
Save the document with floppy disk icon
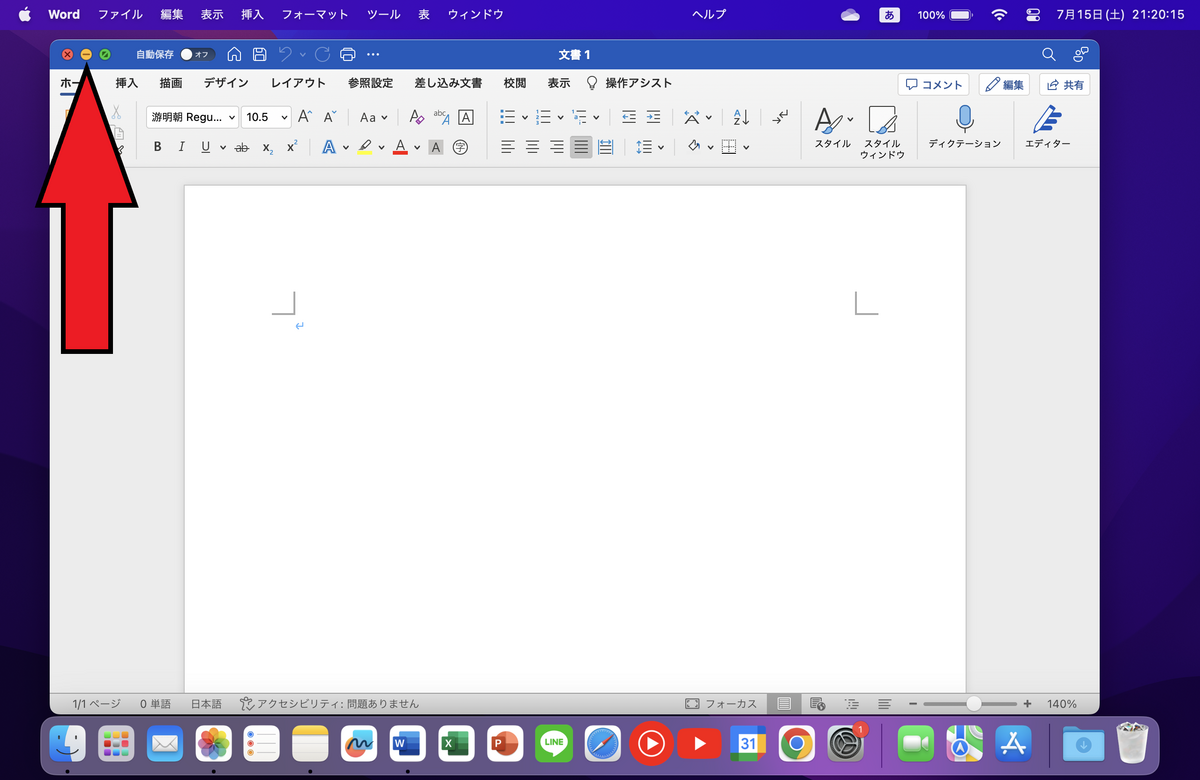coord(260,54)
